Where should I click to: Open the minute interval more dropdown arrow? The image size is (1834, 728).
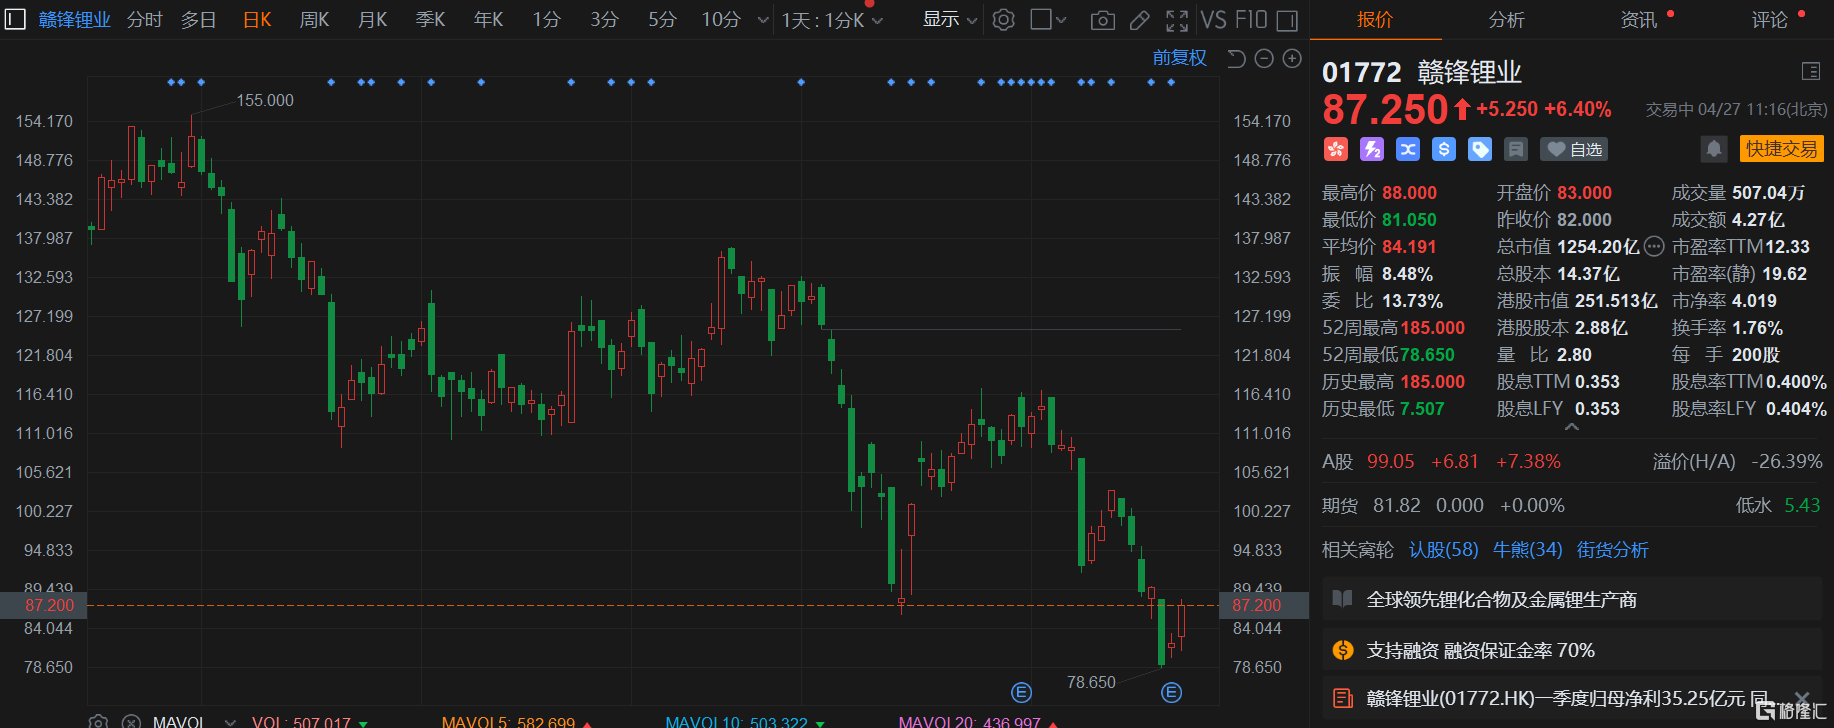(x=763, y=20)
